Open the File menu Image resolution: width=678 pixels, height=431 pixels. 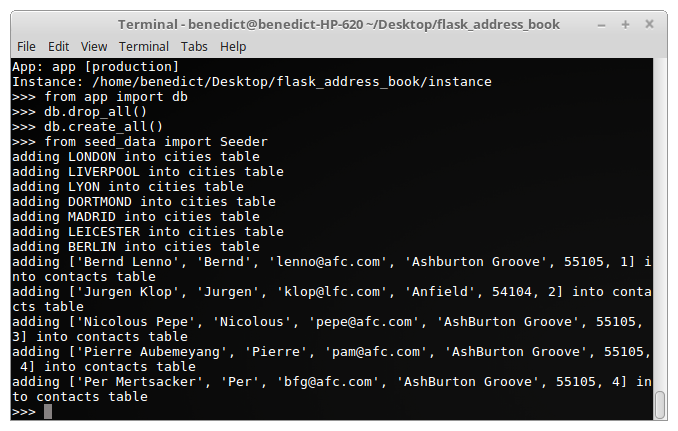[26, 46]
